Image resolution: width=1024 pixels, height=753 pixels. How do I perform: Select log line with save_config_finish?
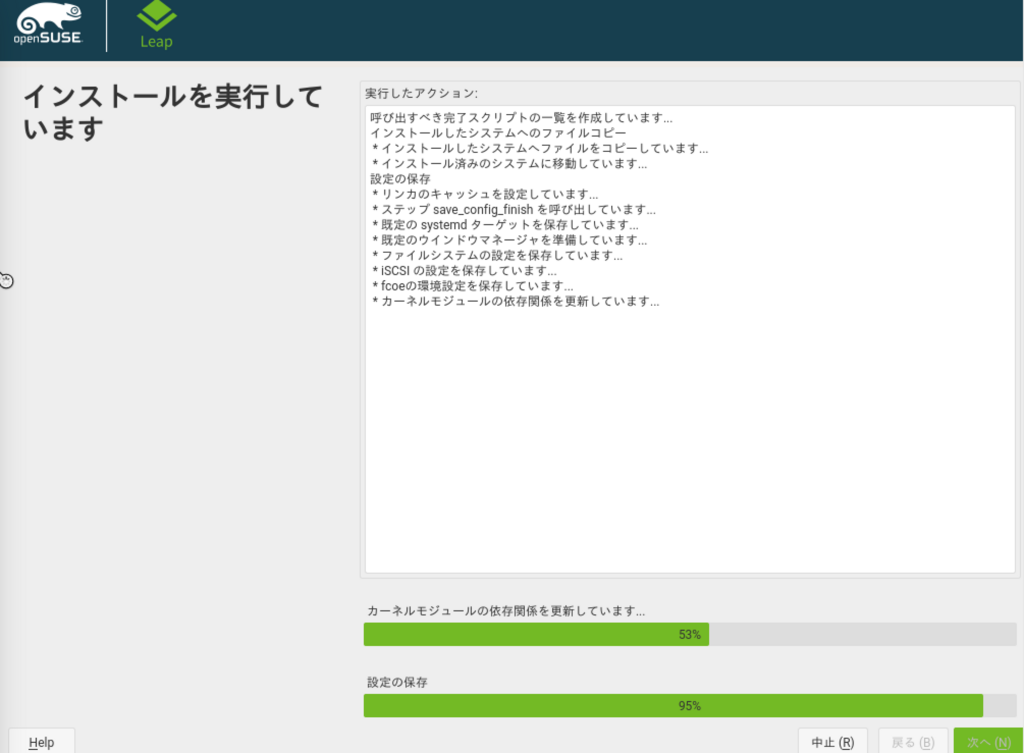pos(514,209)
